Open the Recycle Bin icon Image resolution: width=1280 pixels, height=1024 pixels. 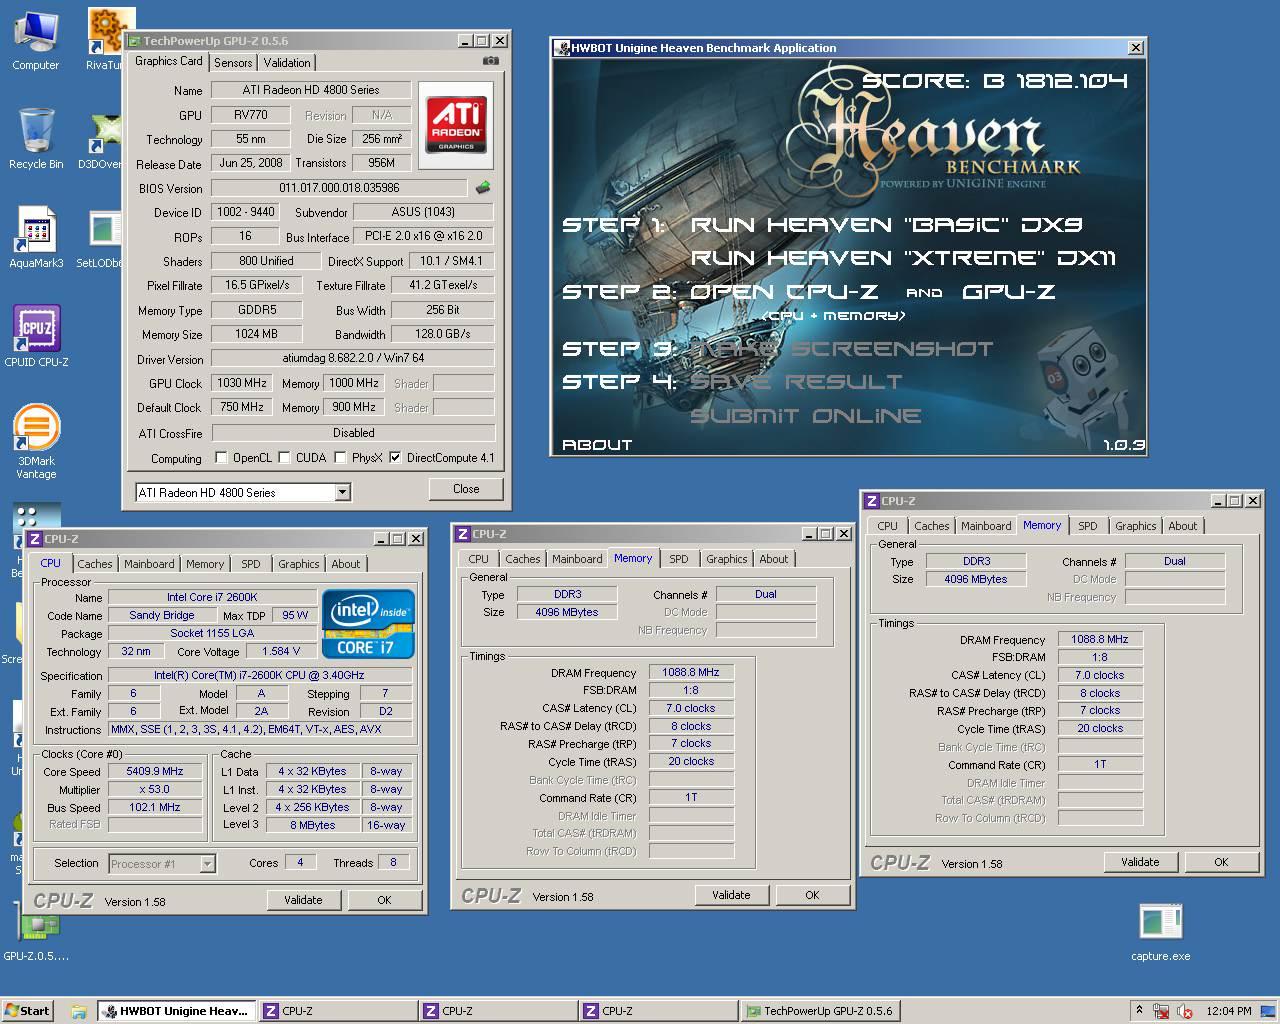point(36,138)
